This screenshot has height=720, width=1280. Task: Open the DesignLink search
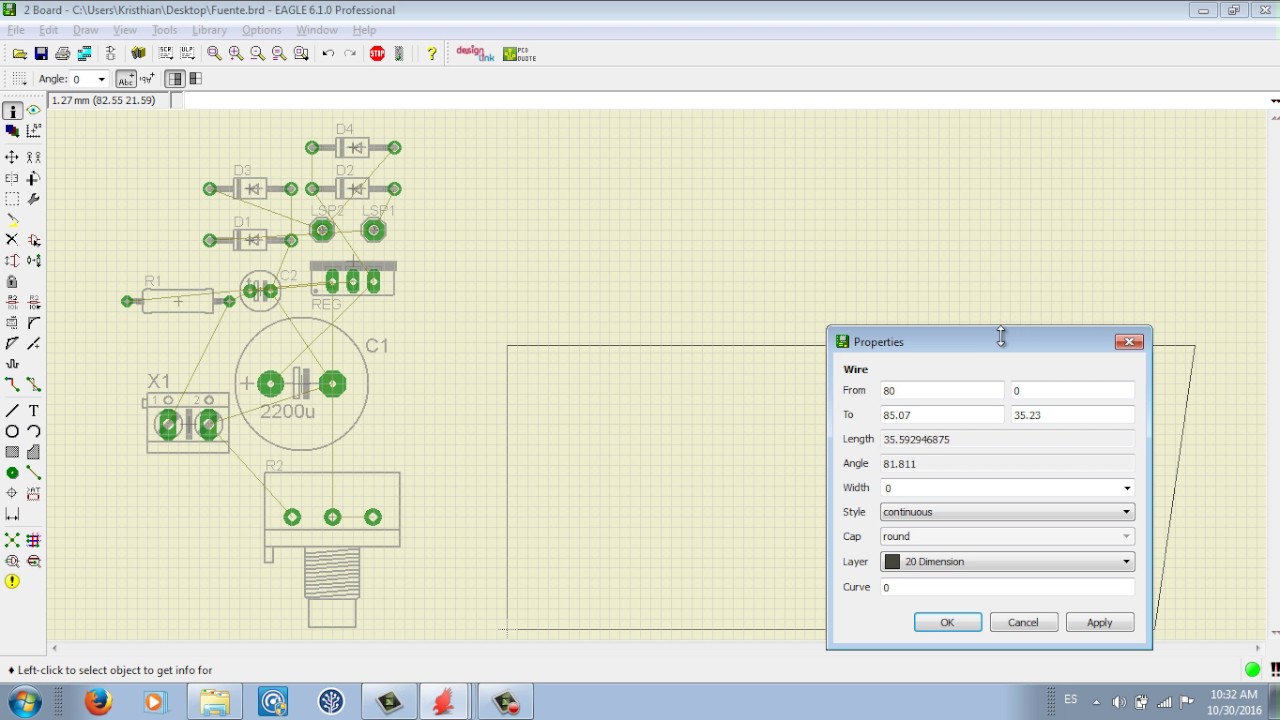pos(475,53)
